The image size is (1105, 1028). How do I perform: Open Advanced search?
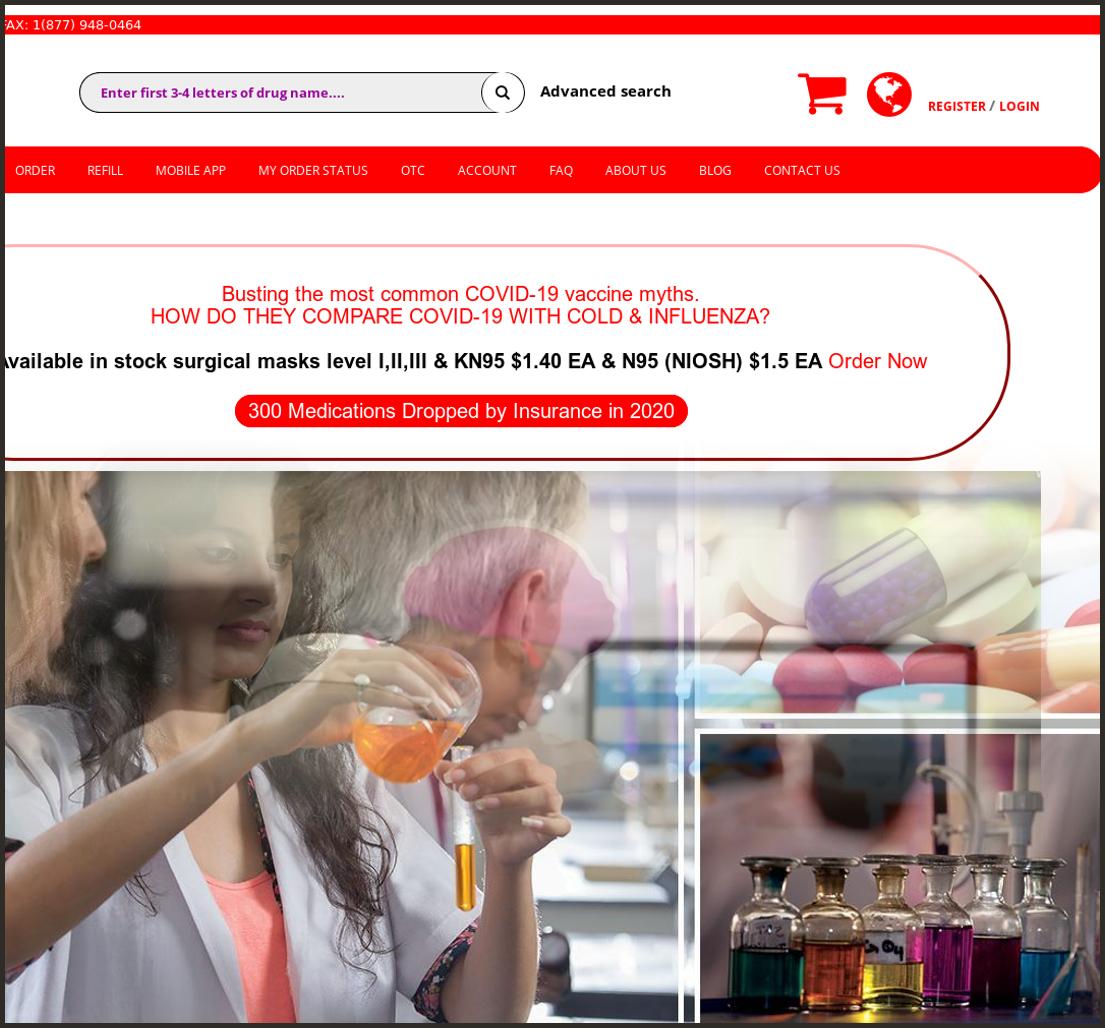coord(605,90)
